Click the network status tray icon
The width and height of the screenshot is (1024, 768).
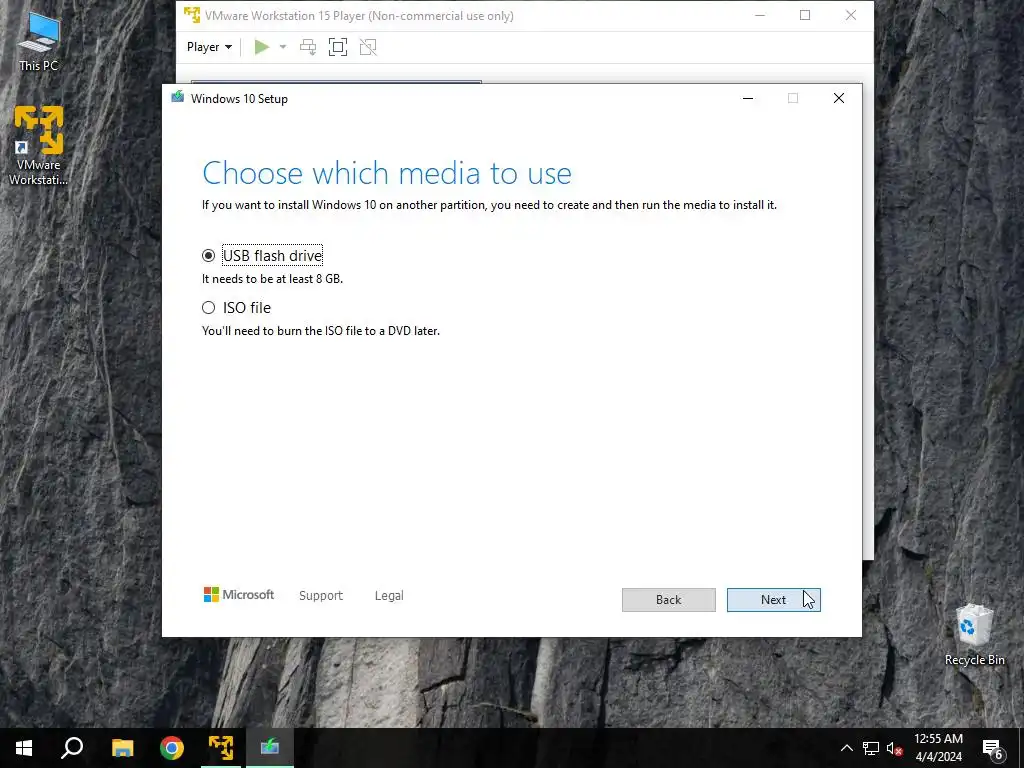[871, 748]
